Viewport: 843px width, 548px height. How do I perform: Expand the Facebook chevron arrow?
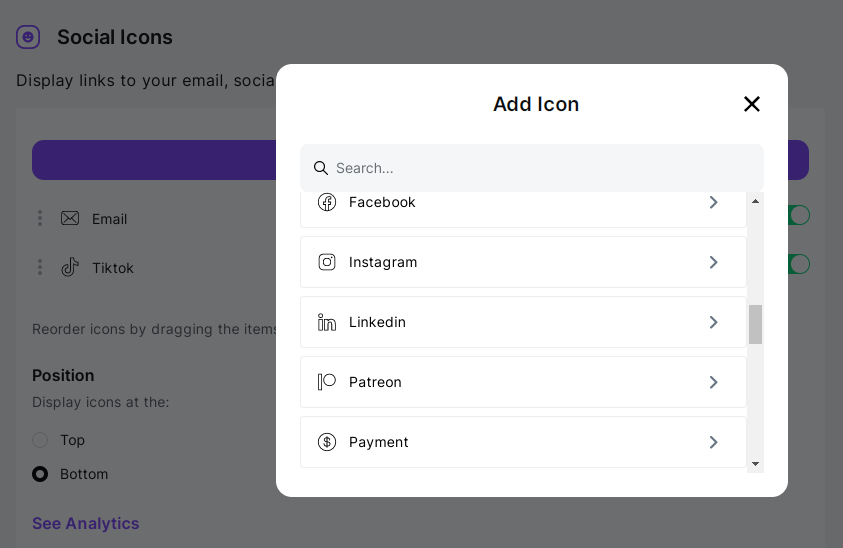pyautogui.click(x=713, y=202)
